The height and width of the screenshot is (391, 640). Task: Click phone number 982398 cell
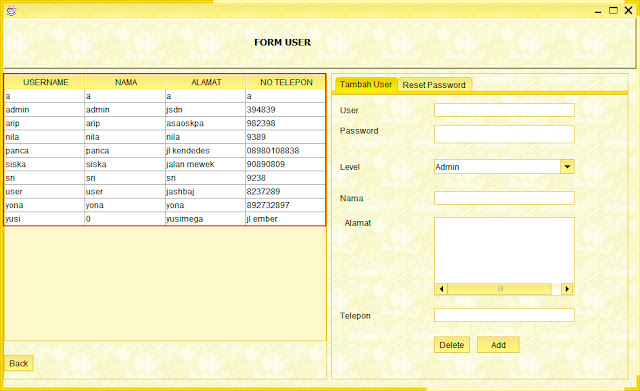point(285,123)
